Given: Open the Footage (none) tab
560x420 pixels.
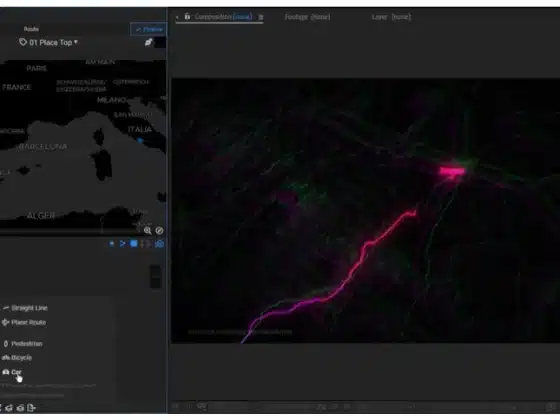Looking at the screenshot, I should point(307,17).
